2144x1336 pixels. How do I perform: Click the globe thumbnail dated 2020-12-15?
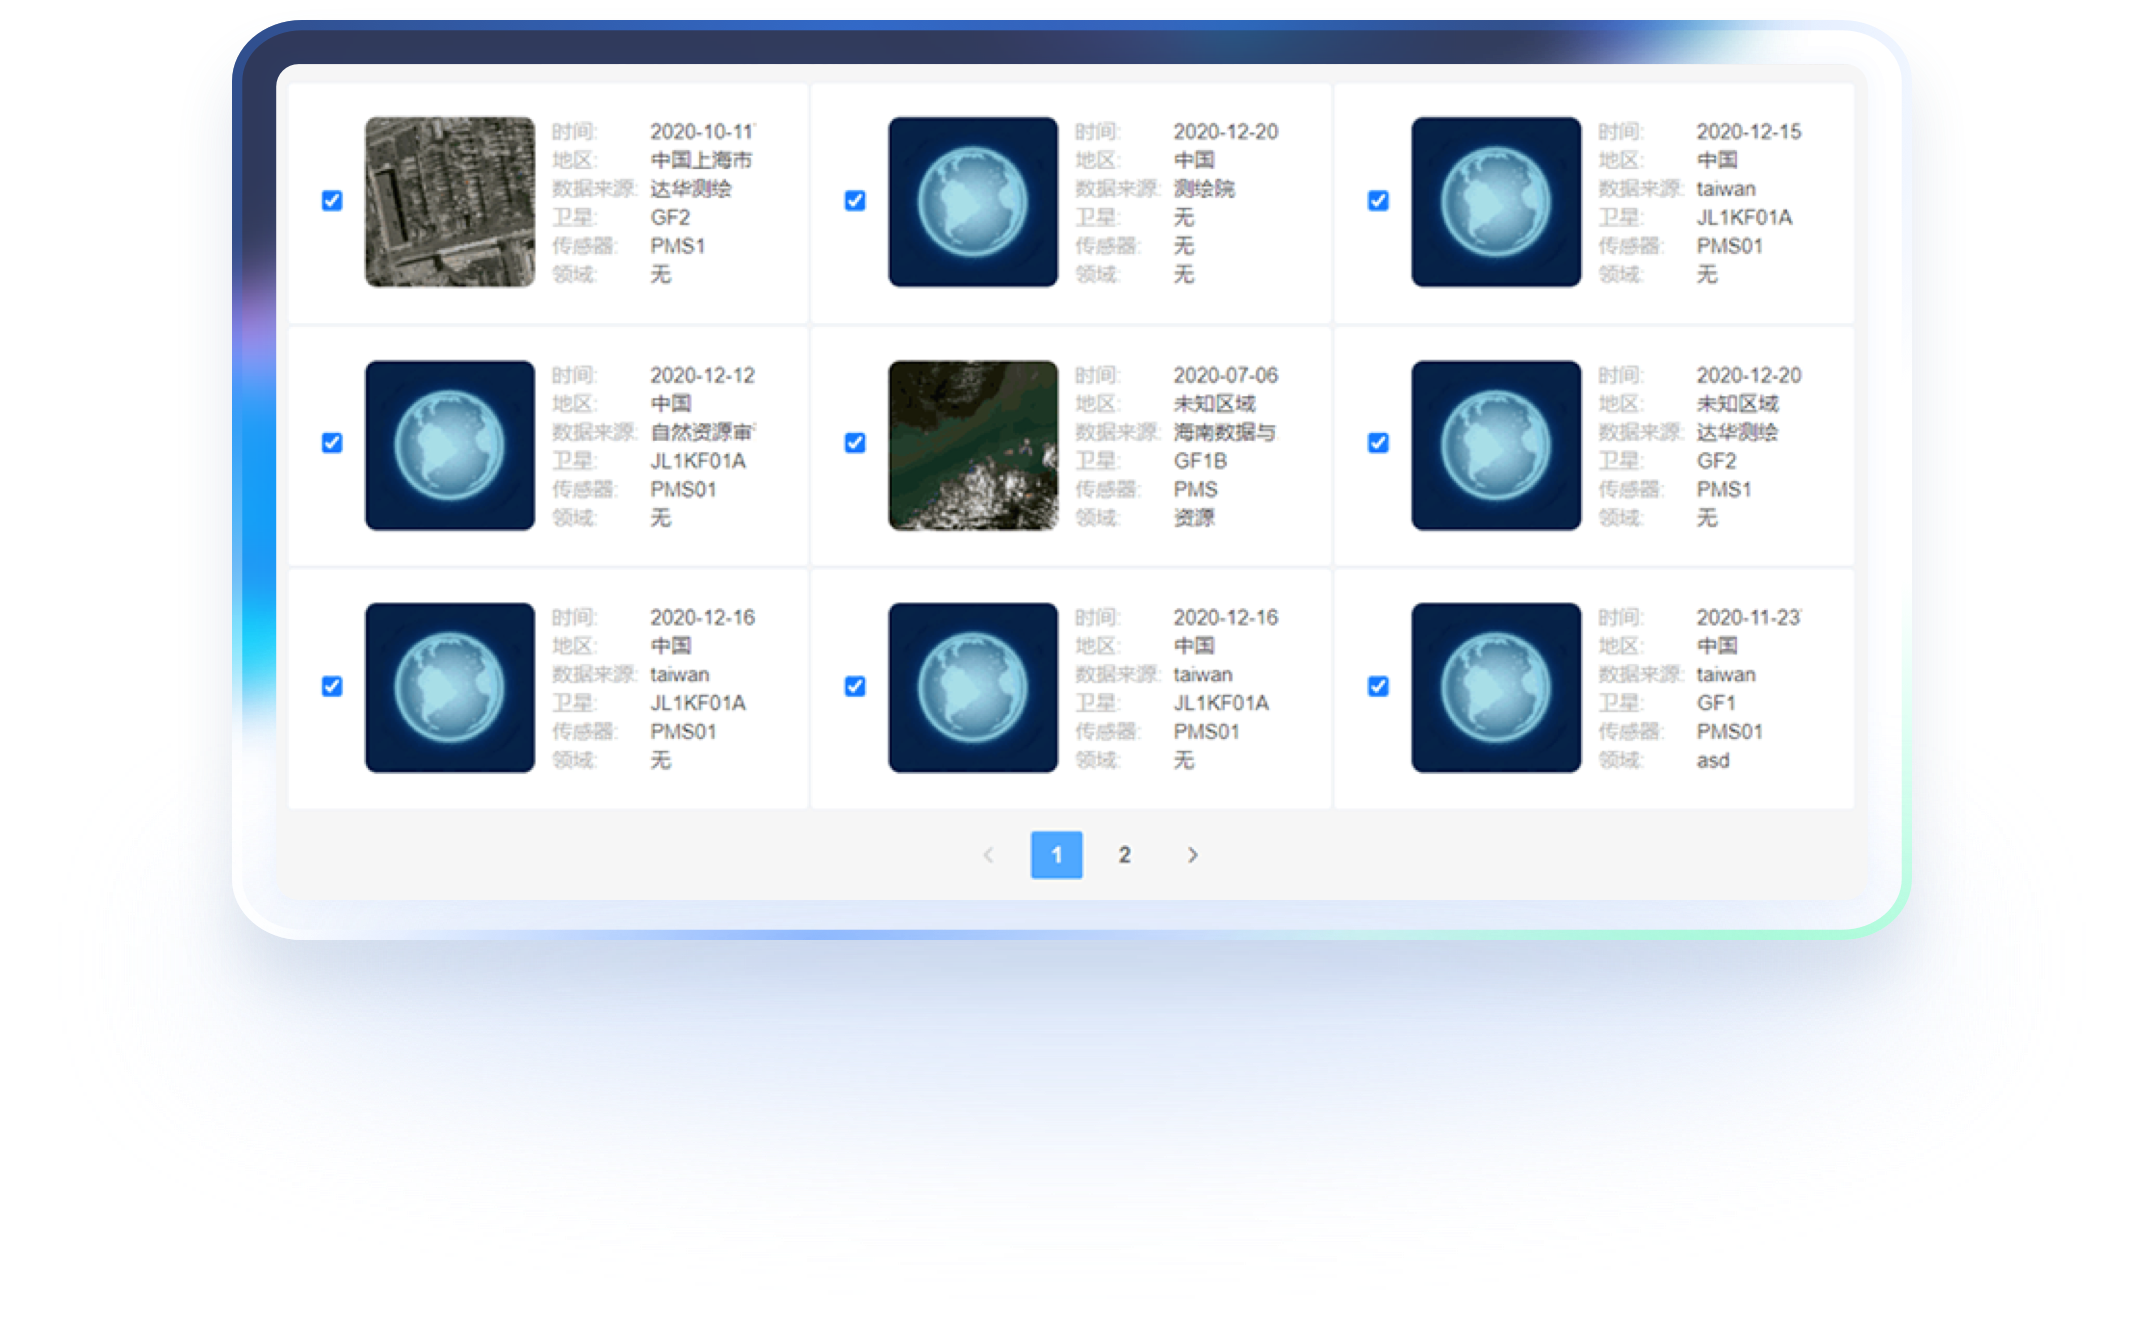pyautogui.click(x=1495, y=202)
